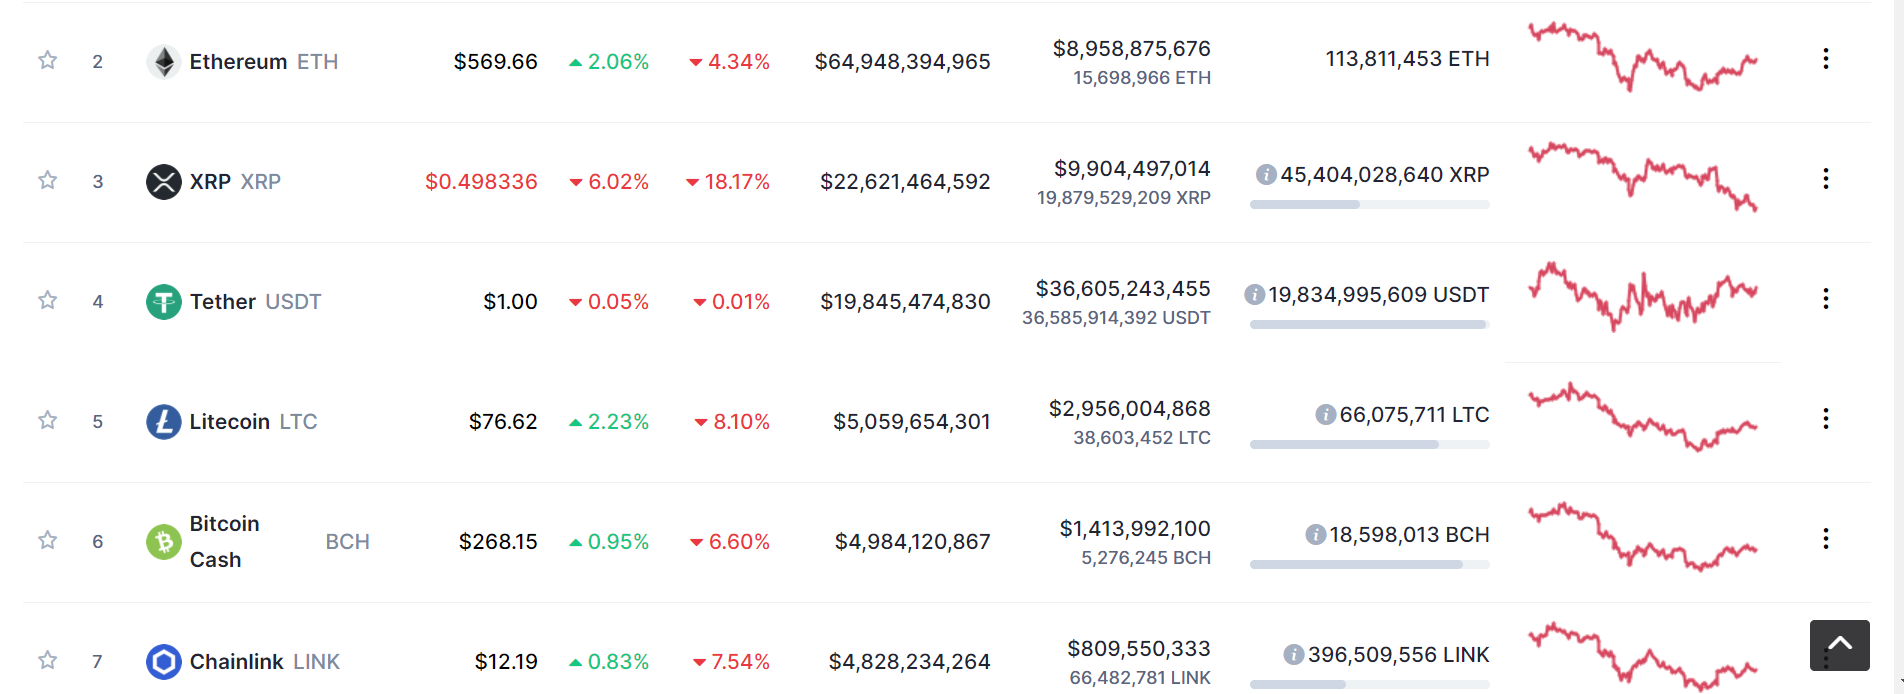Click the green Tether logo icon
The height and width of the screenshot is (694, 1904).
[x=163, y=301]
